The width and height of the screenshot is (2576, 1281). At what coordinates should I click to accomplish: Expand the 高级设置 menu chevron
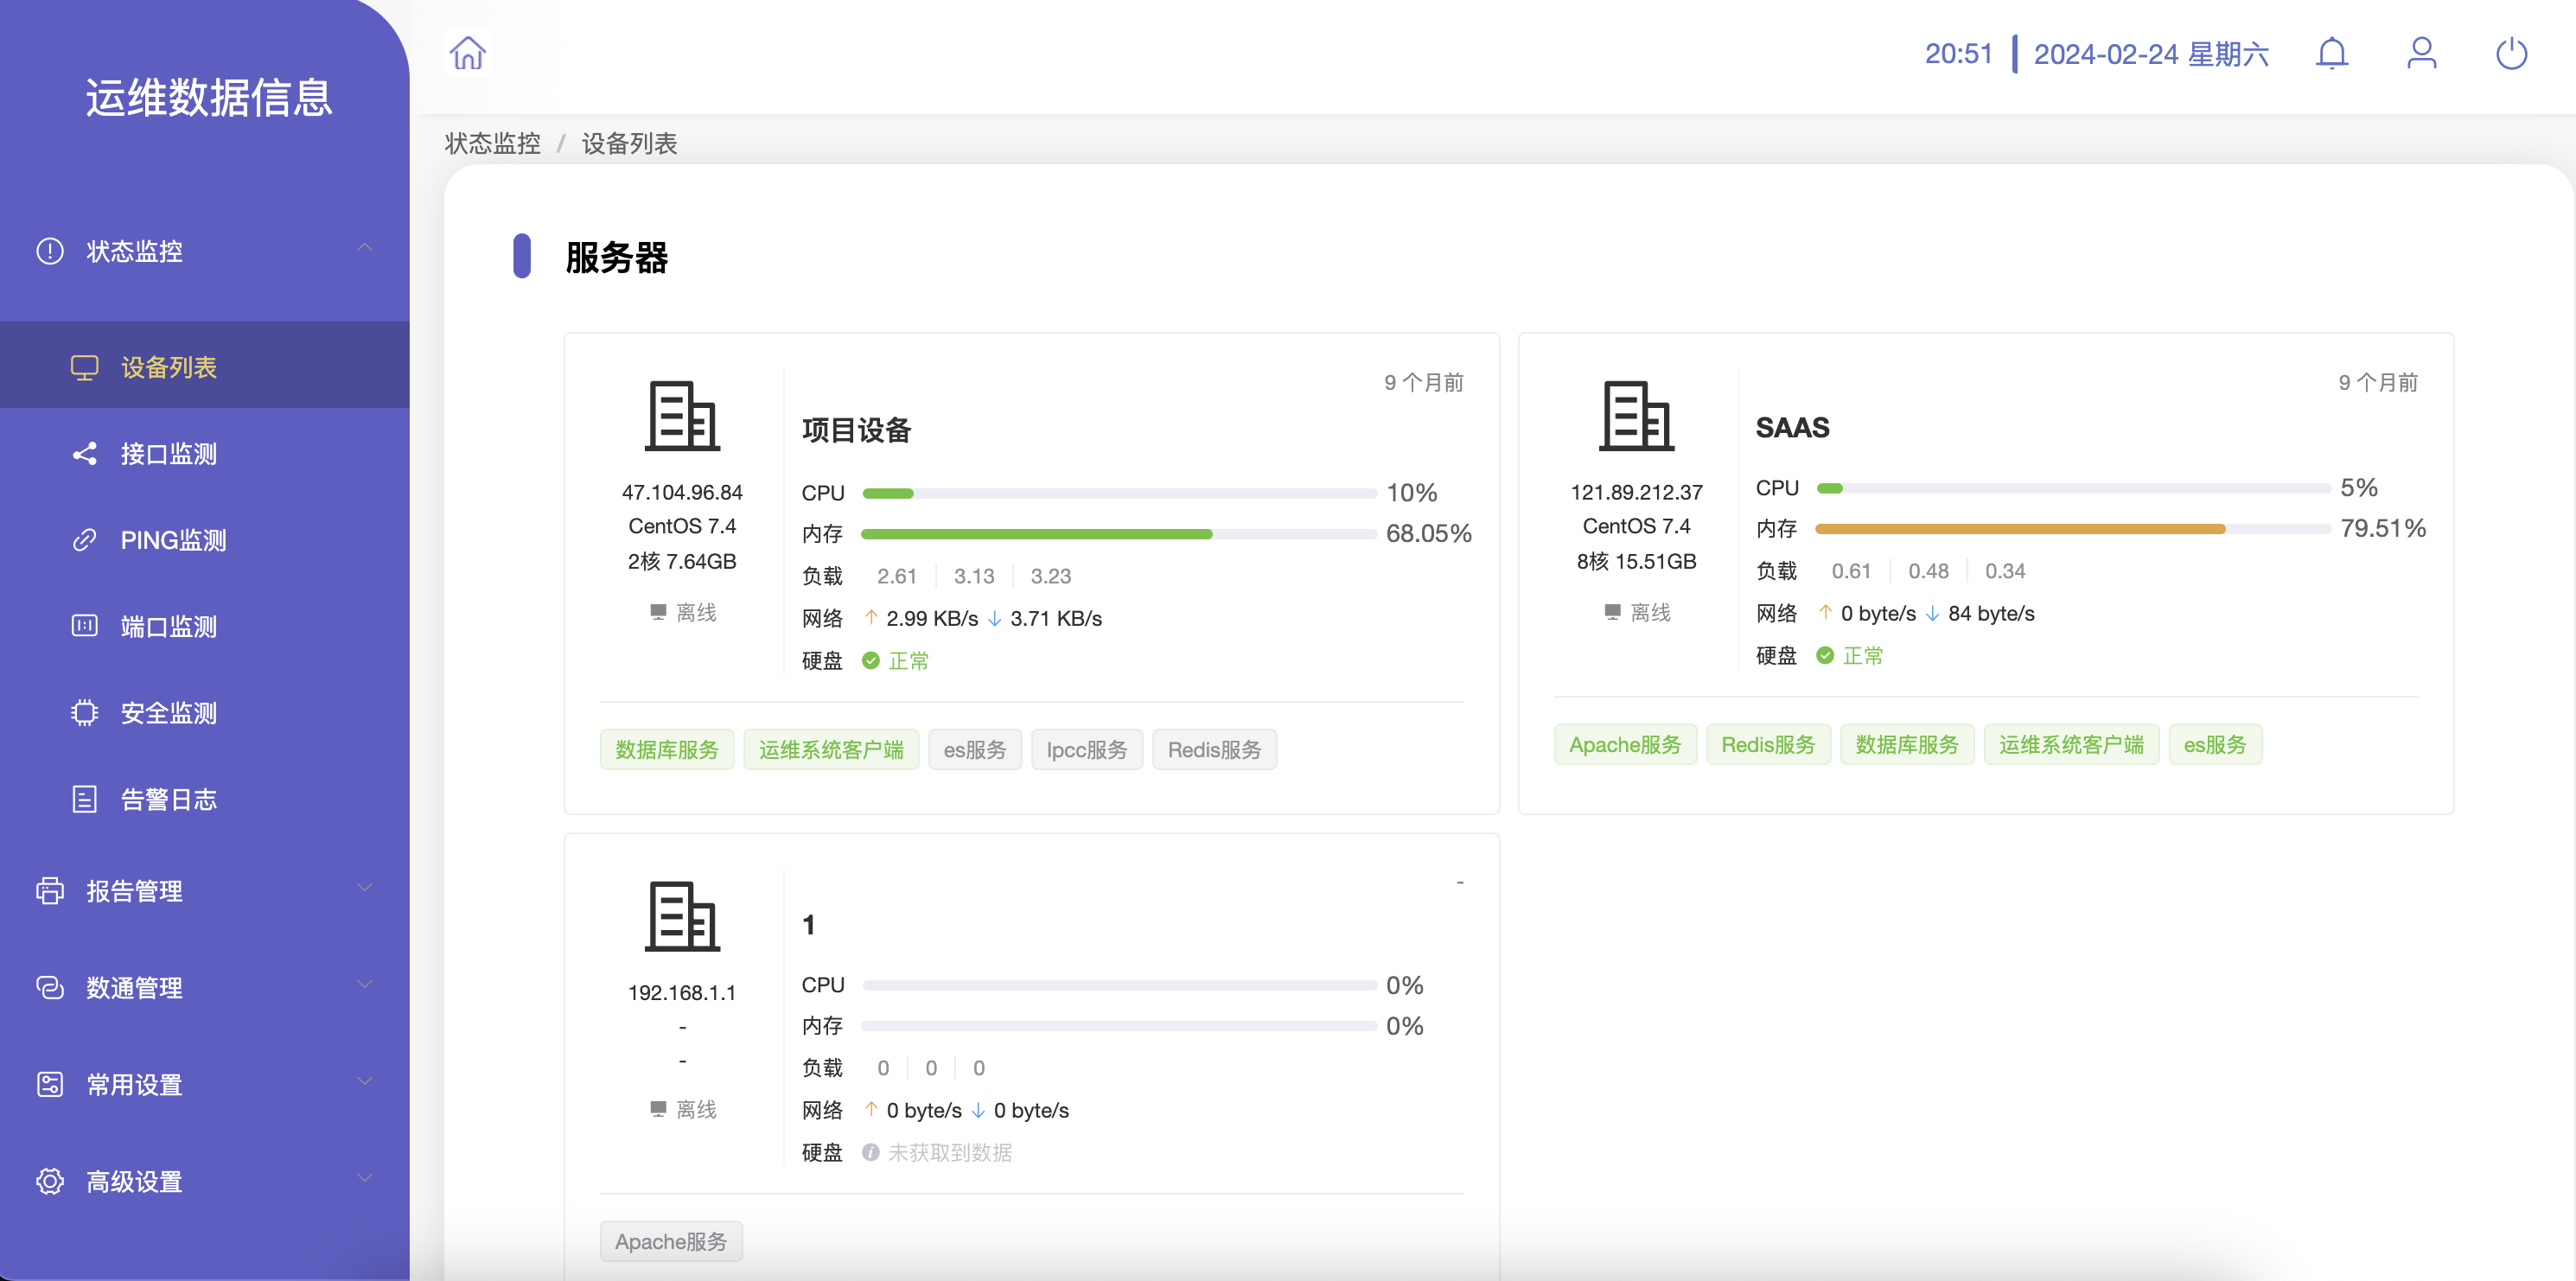(x=365, y=1178)
